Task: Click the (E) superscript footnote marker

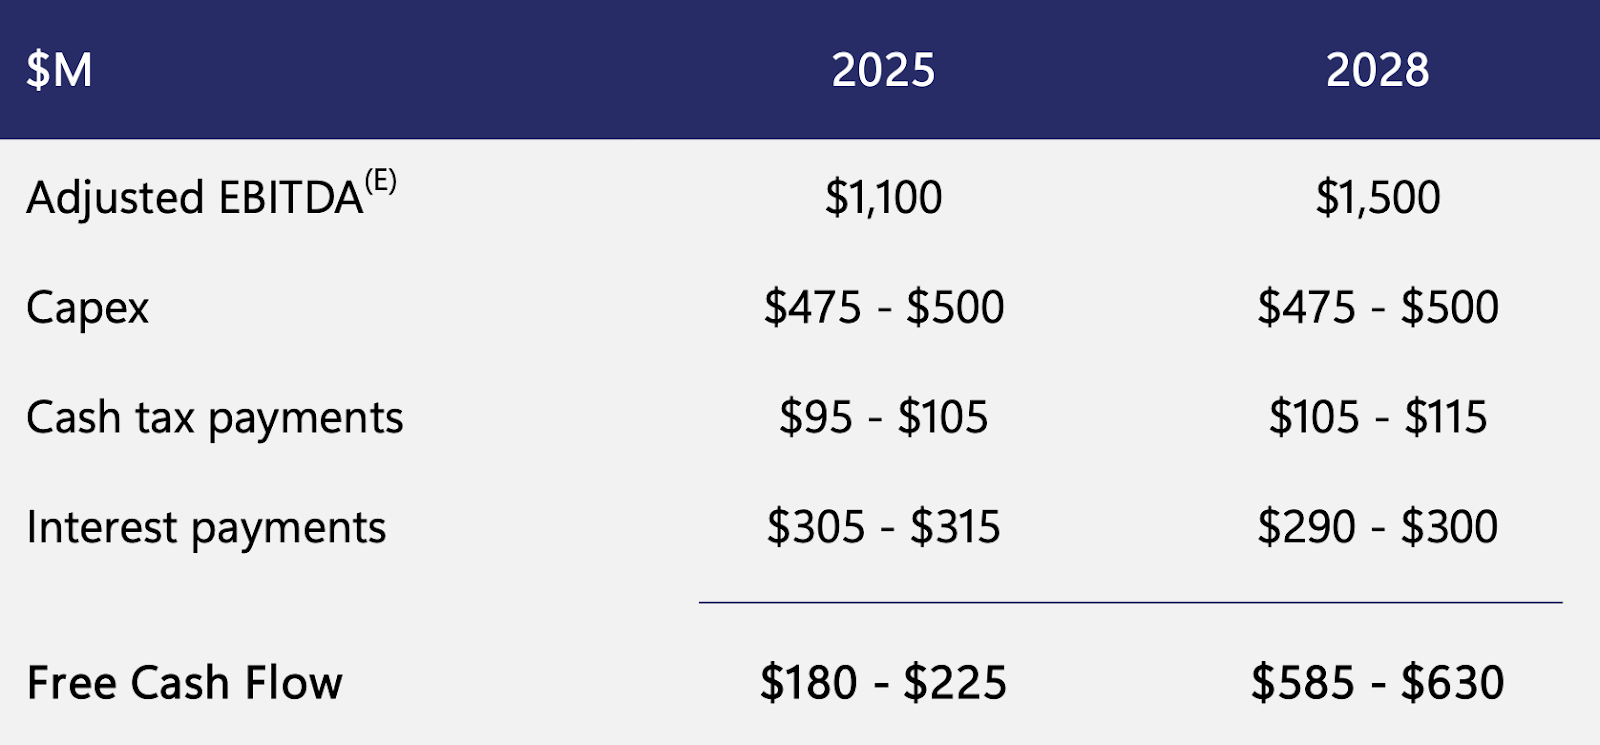Action: click(x=380, y=182)
